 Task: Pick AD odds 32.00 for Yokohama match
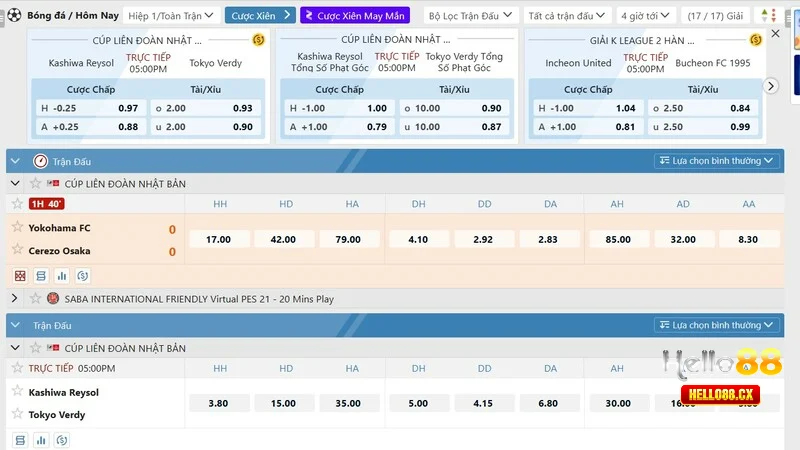coord(683,239)
